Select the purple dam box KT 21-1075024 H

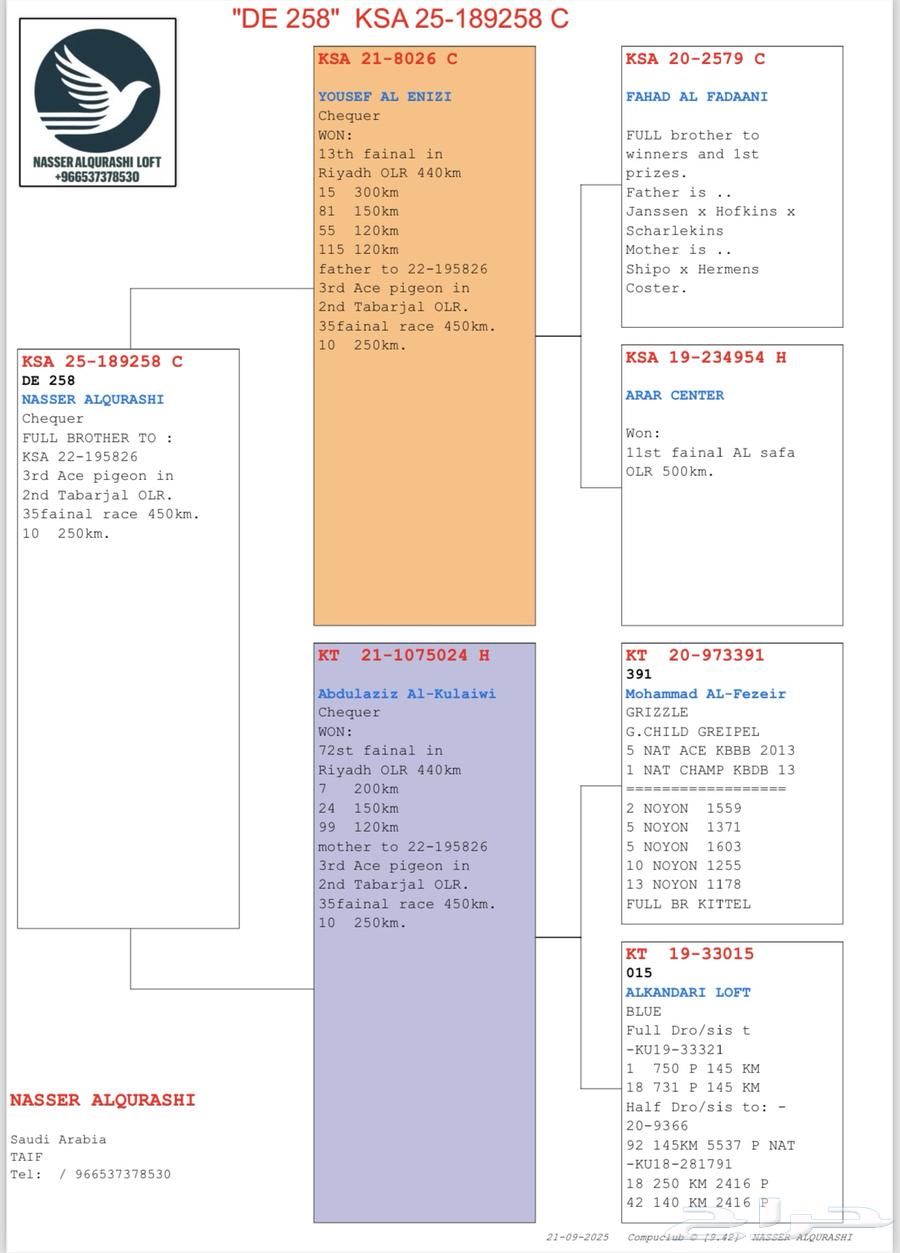click(x=424, y=1050)
